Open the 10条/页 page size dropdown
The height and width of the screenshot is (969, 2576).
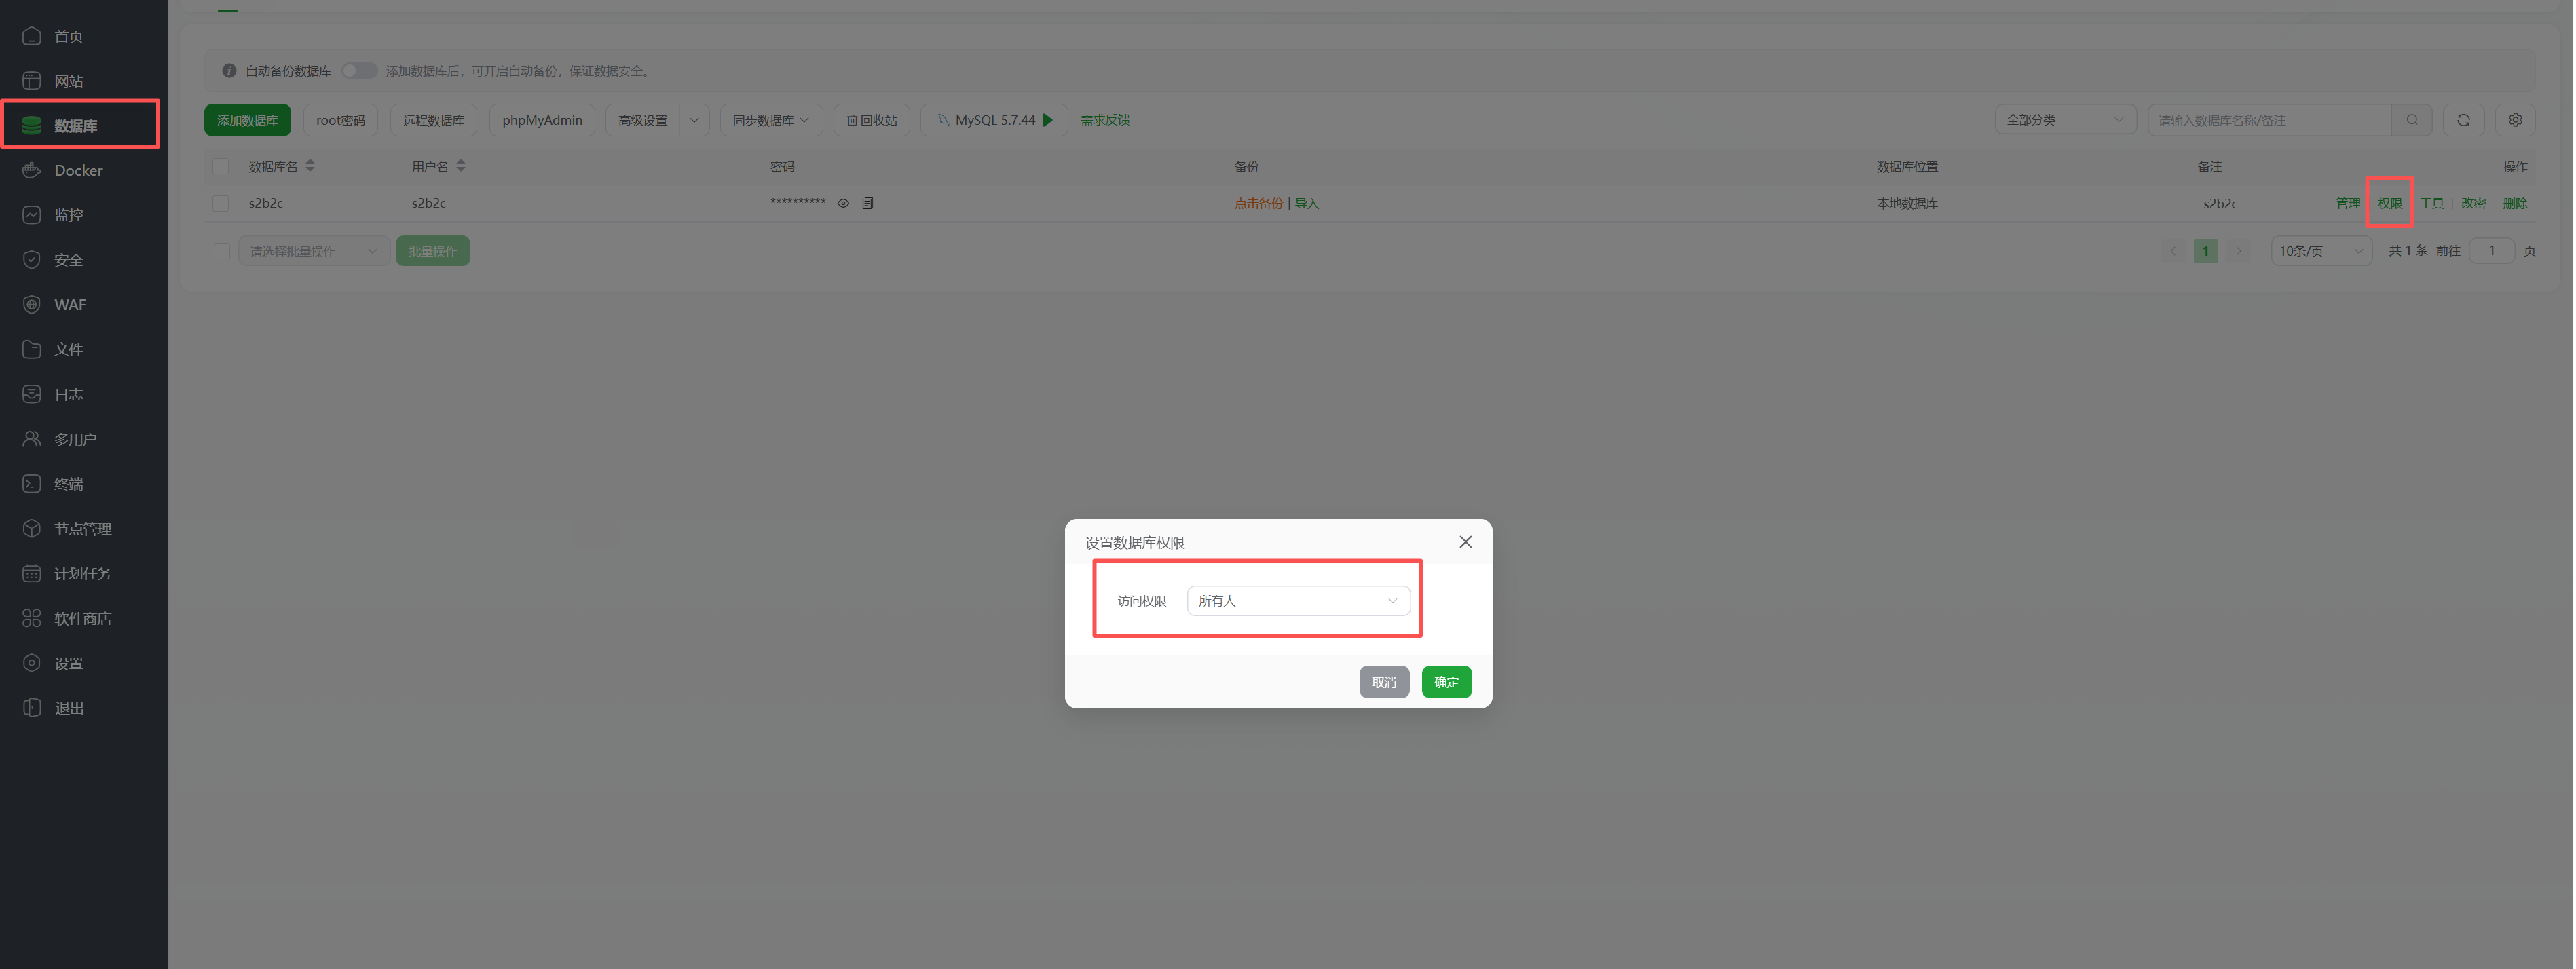point(2320,251)
